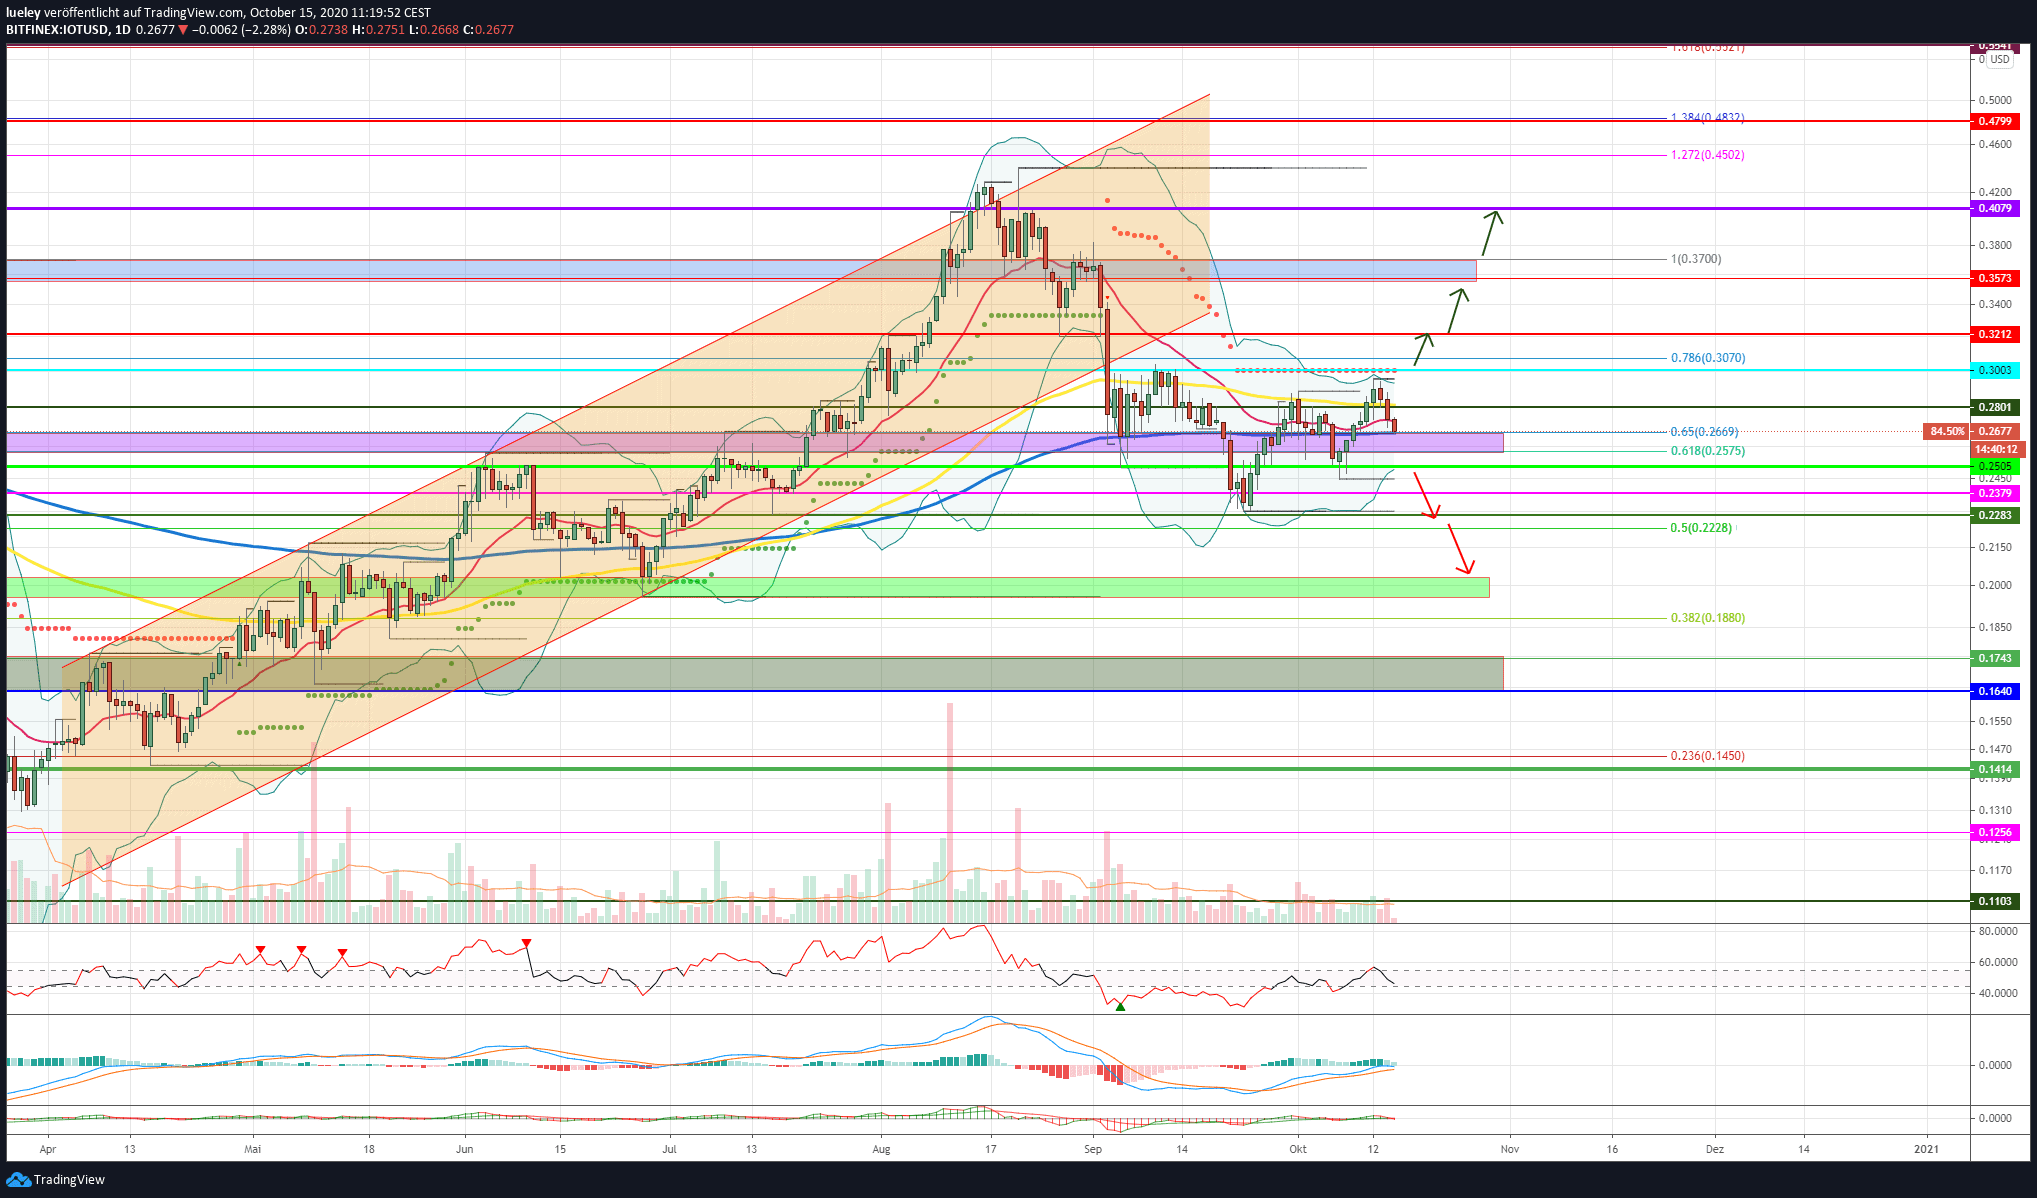Click the Fibonacci label 1.272(0.4502)

[x=1707, y=155]
